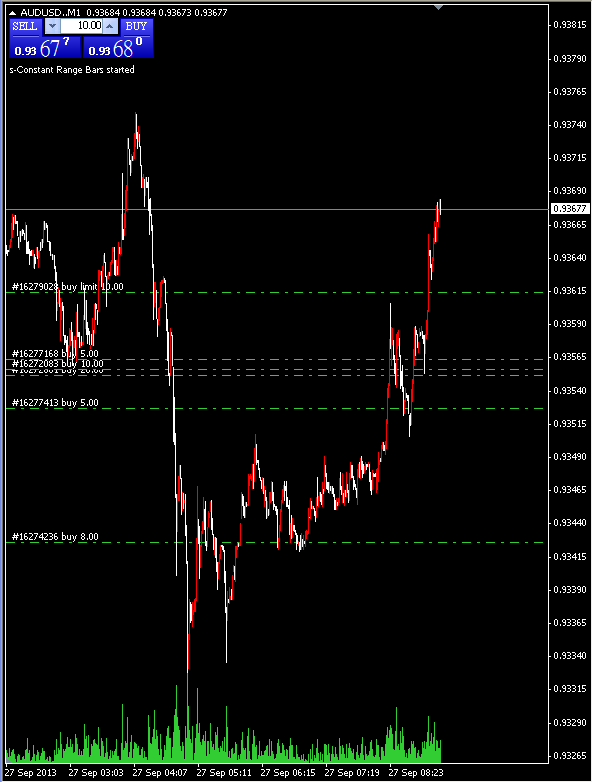The width and height of the screenshot is (593, 782).
Task: Decrease trade volume with down arrow
Action: [x=52, y=26]
